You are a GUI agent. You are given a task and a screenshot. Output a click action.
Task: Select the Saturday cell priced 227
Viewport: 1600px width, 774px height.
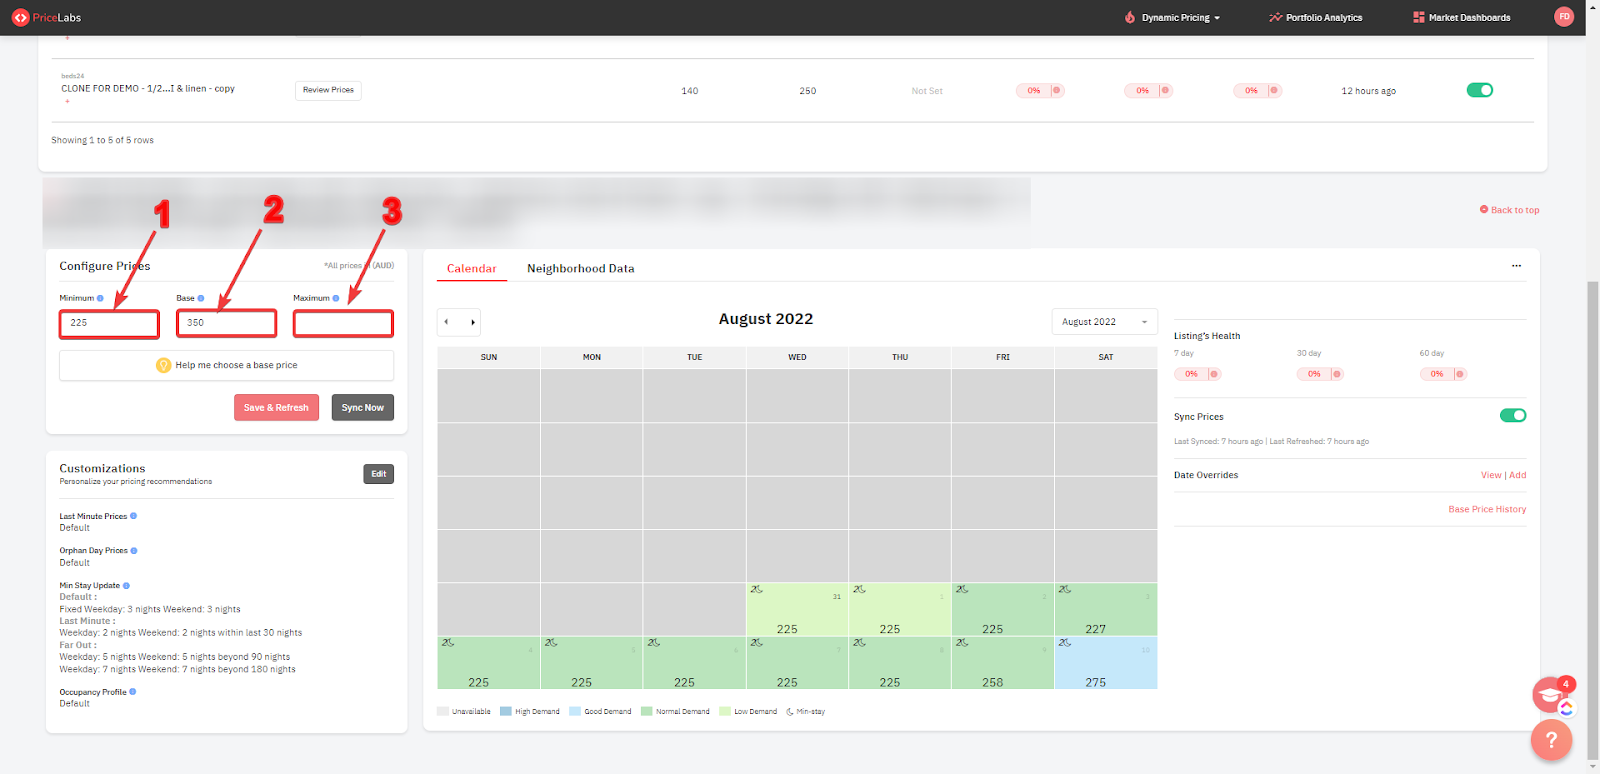pyautogui.click(x=1105, y=609)
